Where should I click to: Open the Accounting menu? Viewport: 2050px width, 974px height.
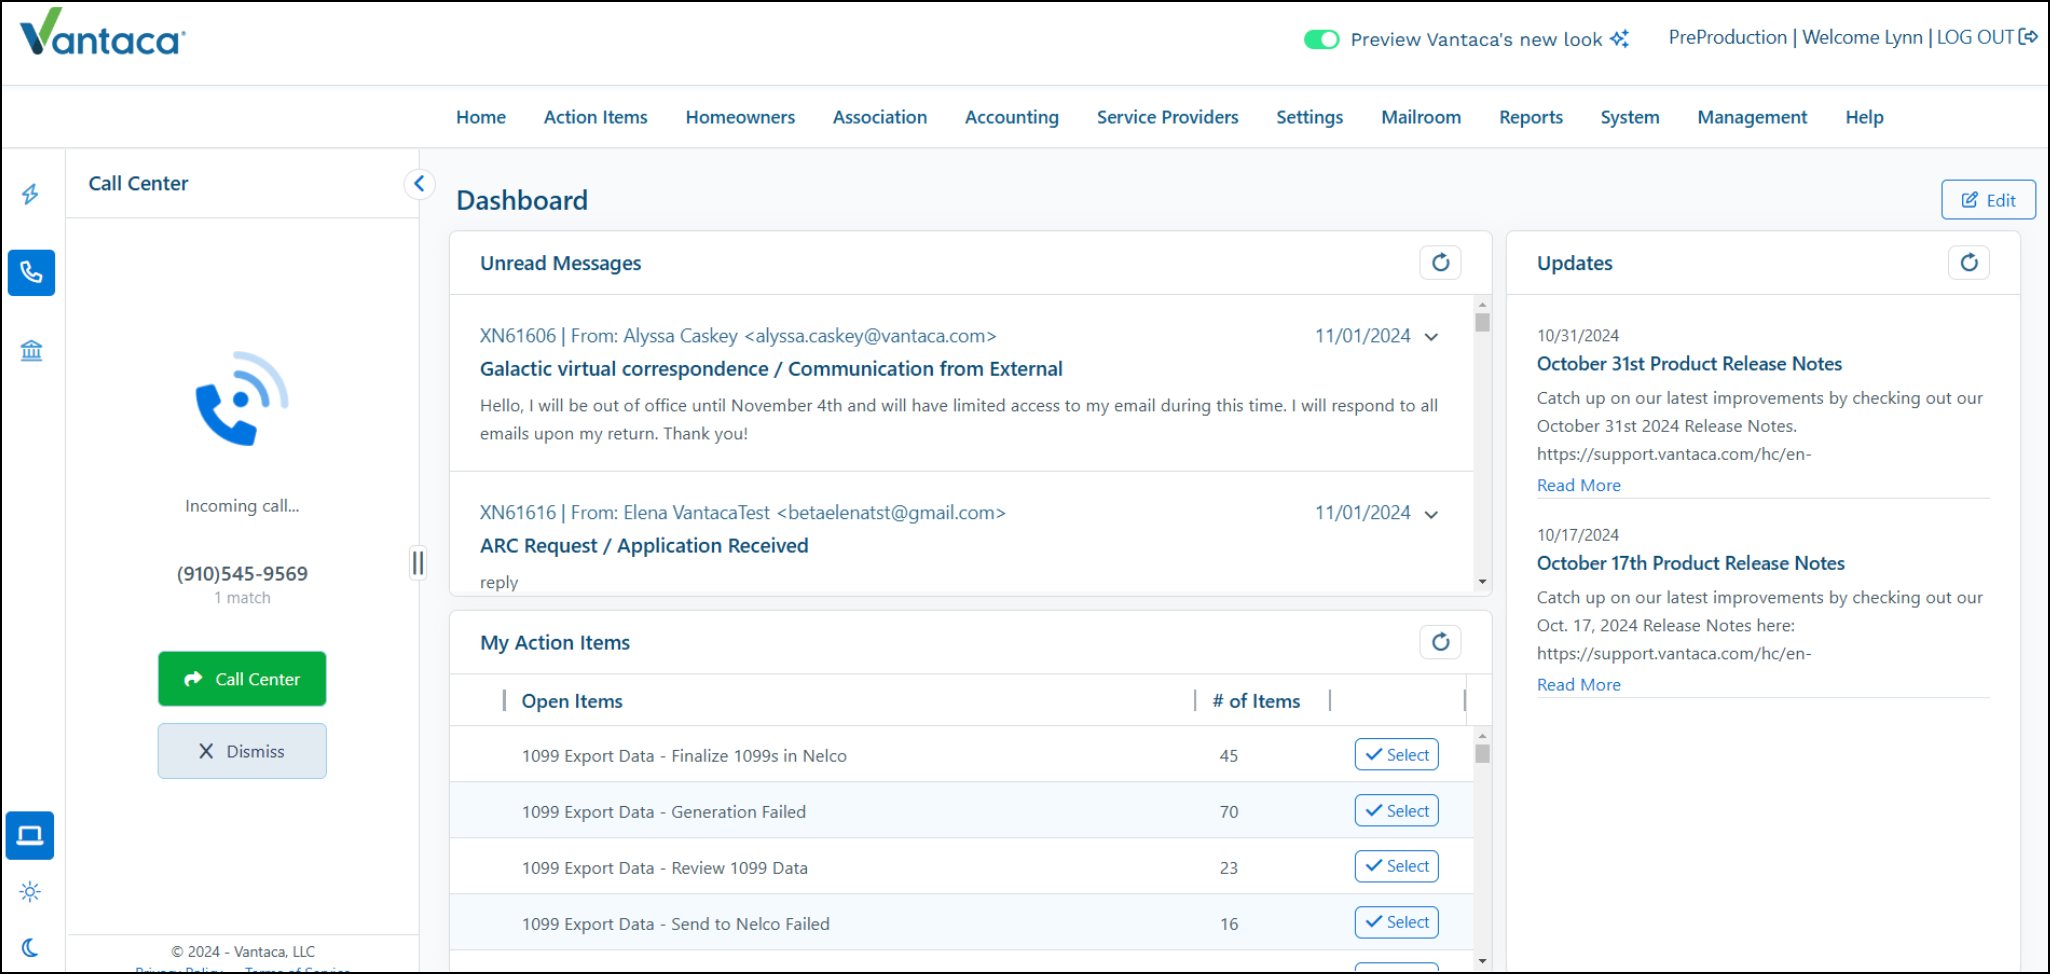coord(1012,117)
